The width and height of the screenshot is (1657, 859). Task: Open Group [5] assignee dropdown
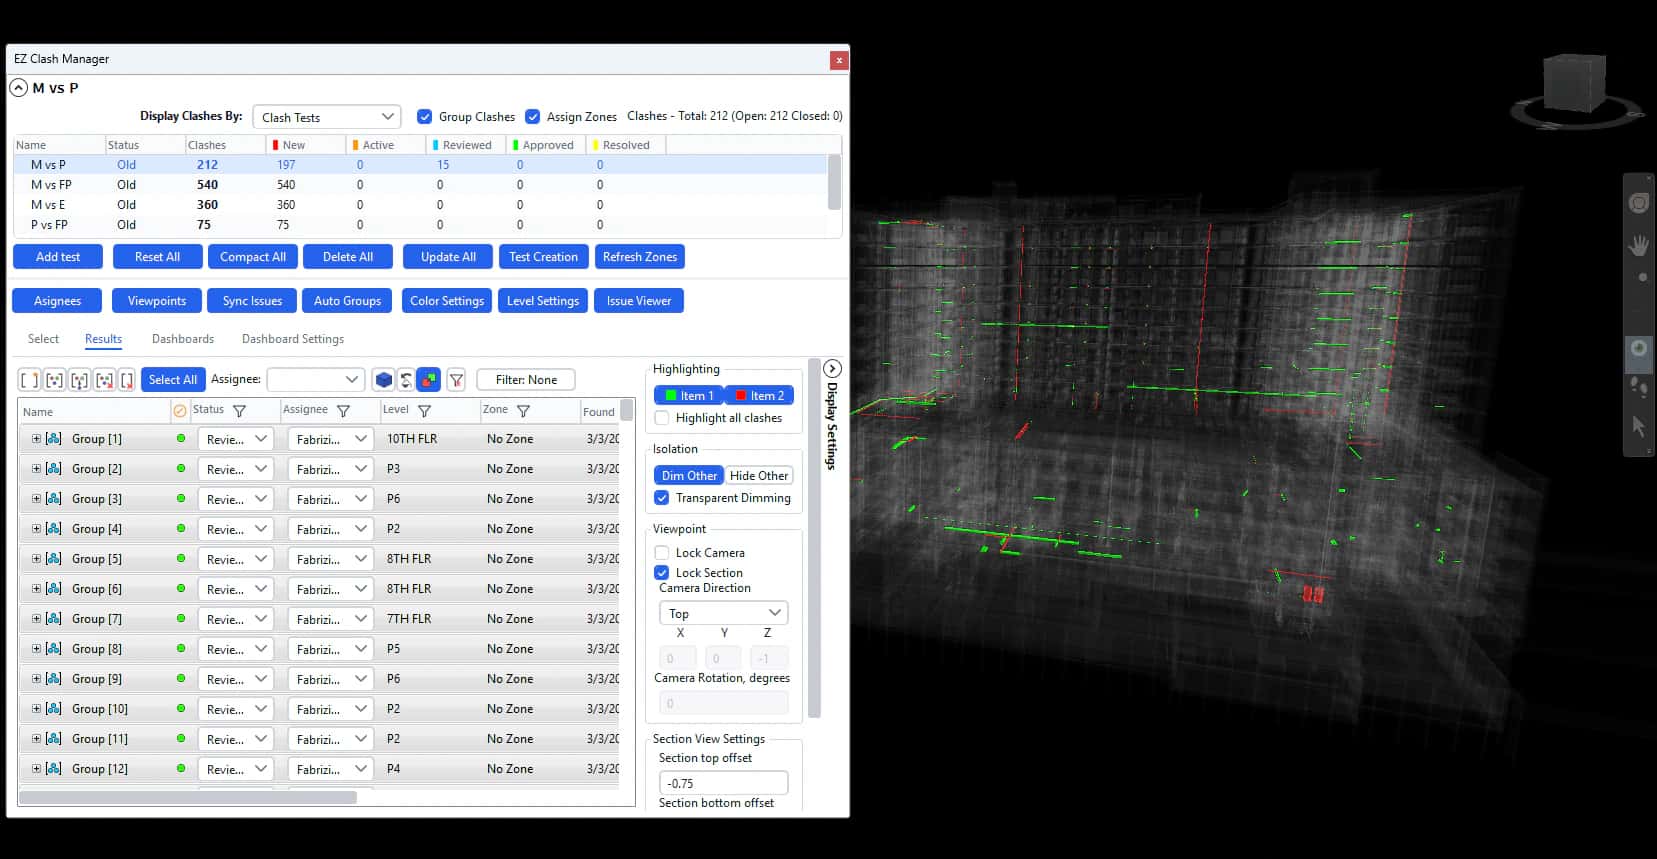pos(330,559)
